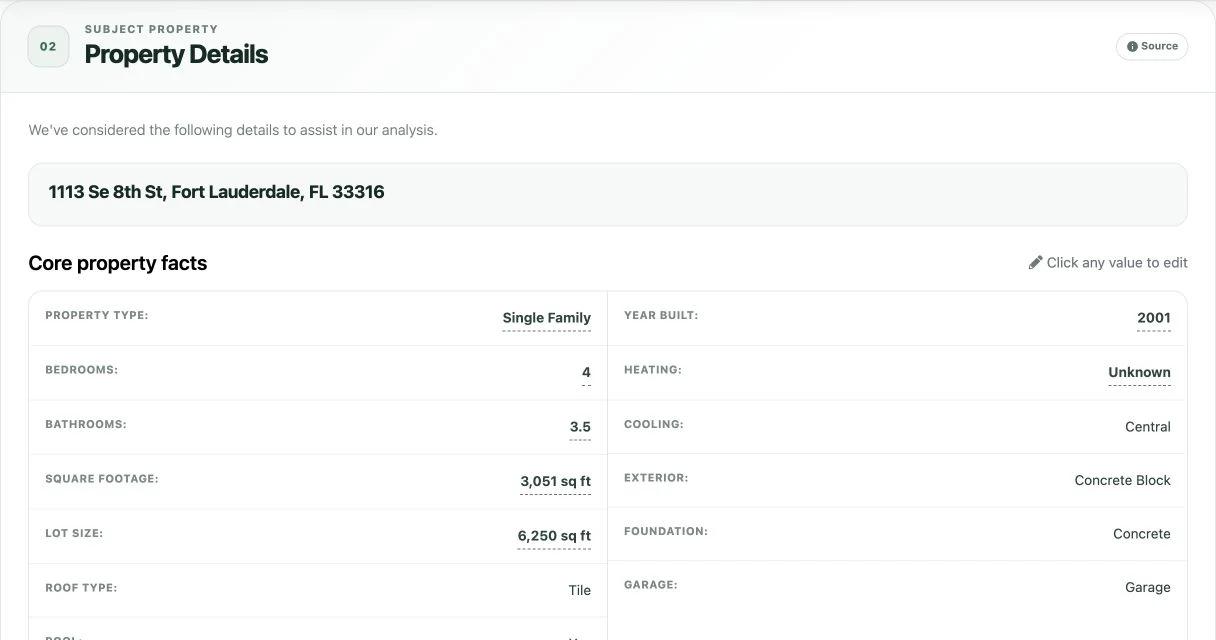Click the PROPERTY TYPE label
This screenshot has height=640, width=1216.
[97, 316]
